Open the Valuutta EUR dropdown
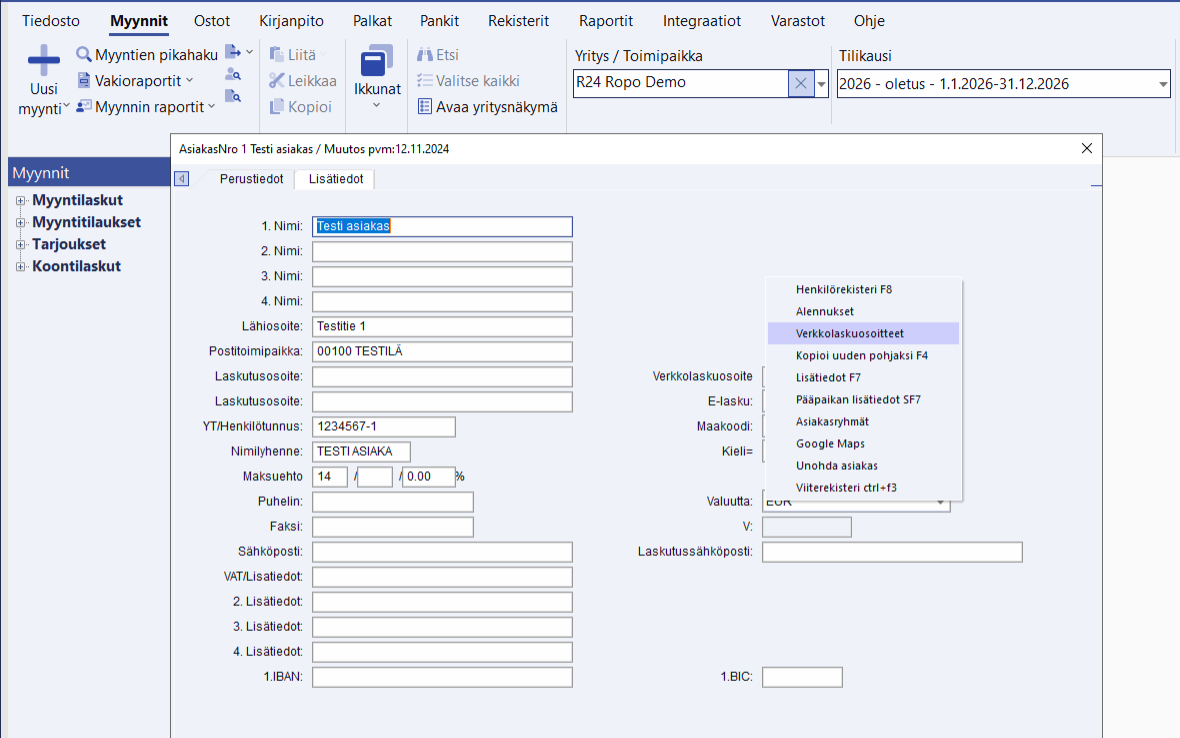The image size is (1180, 738). pyautogui.click(x=940, y=503)
